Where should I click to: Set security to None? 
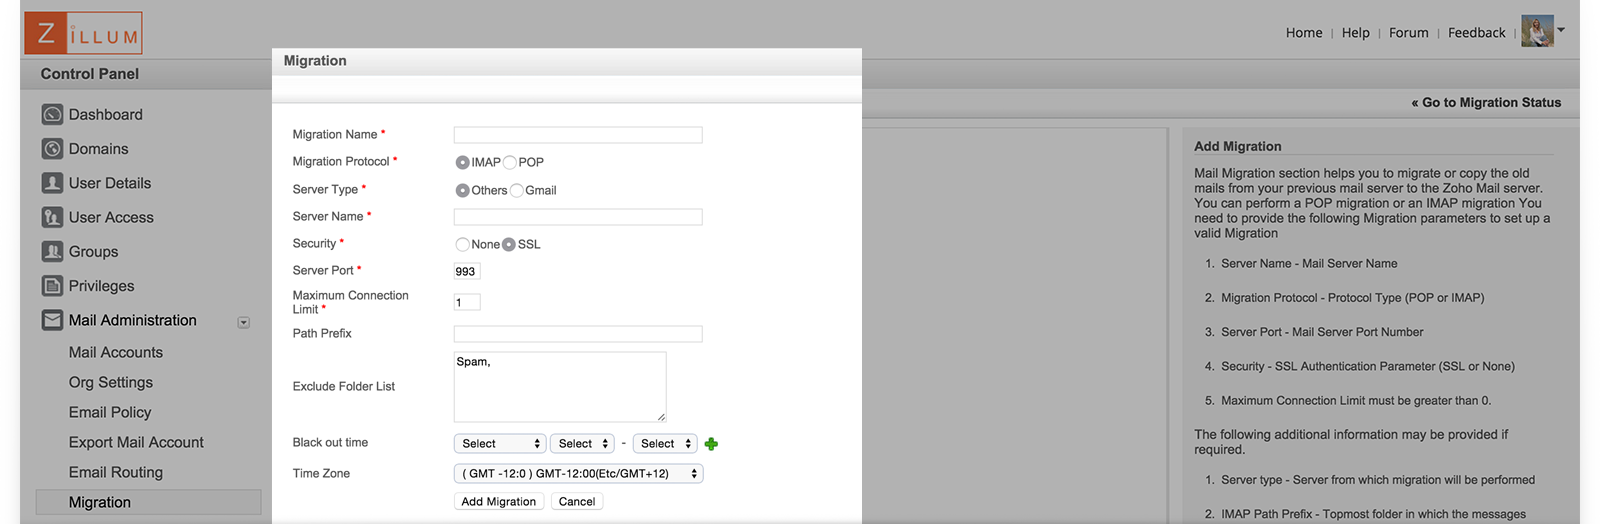click(x=462, y=244)
